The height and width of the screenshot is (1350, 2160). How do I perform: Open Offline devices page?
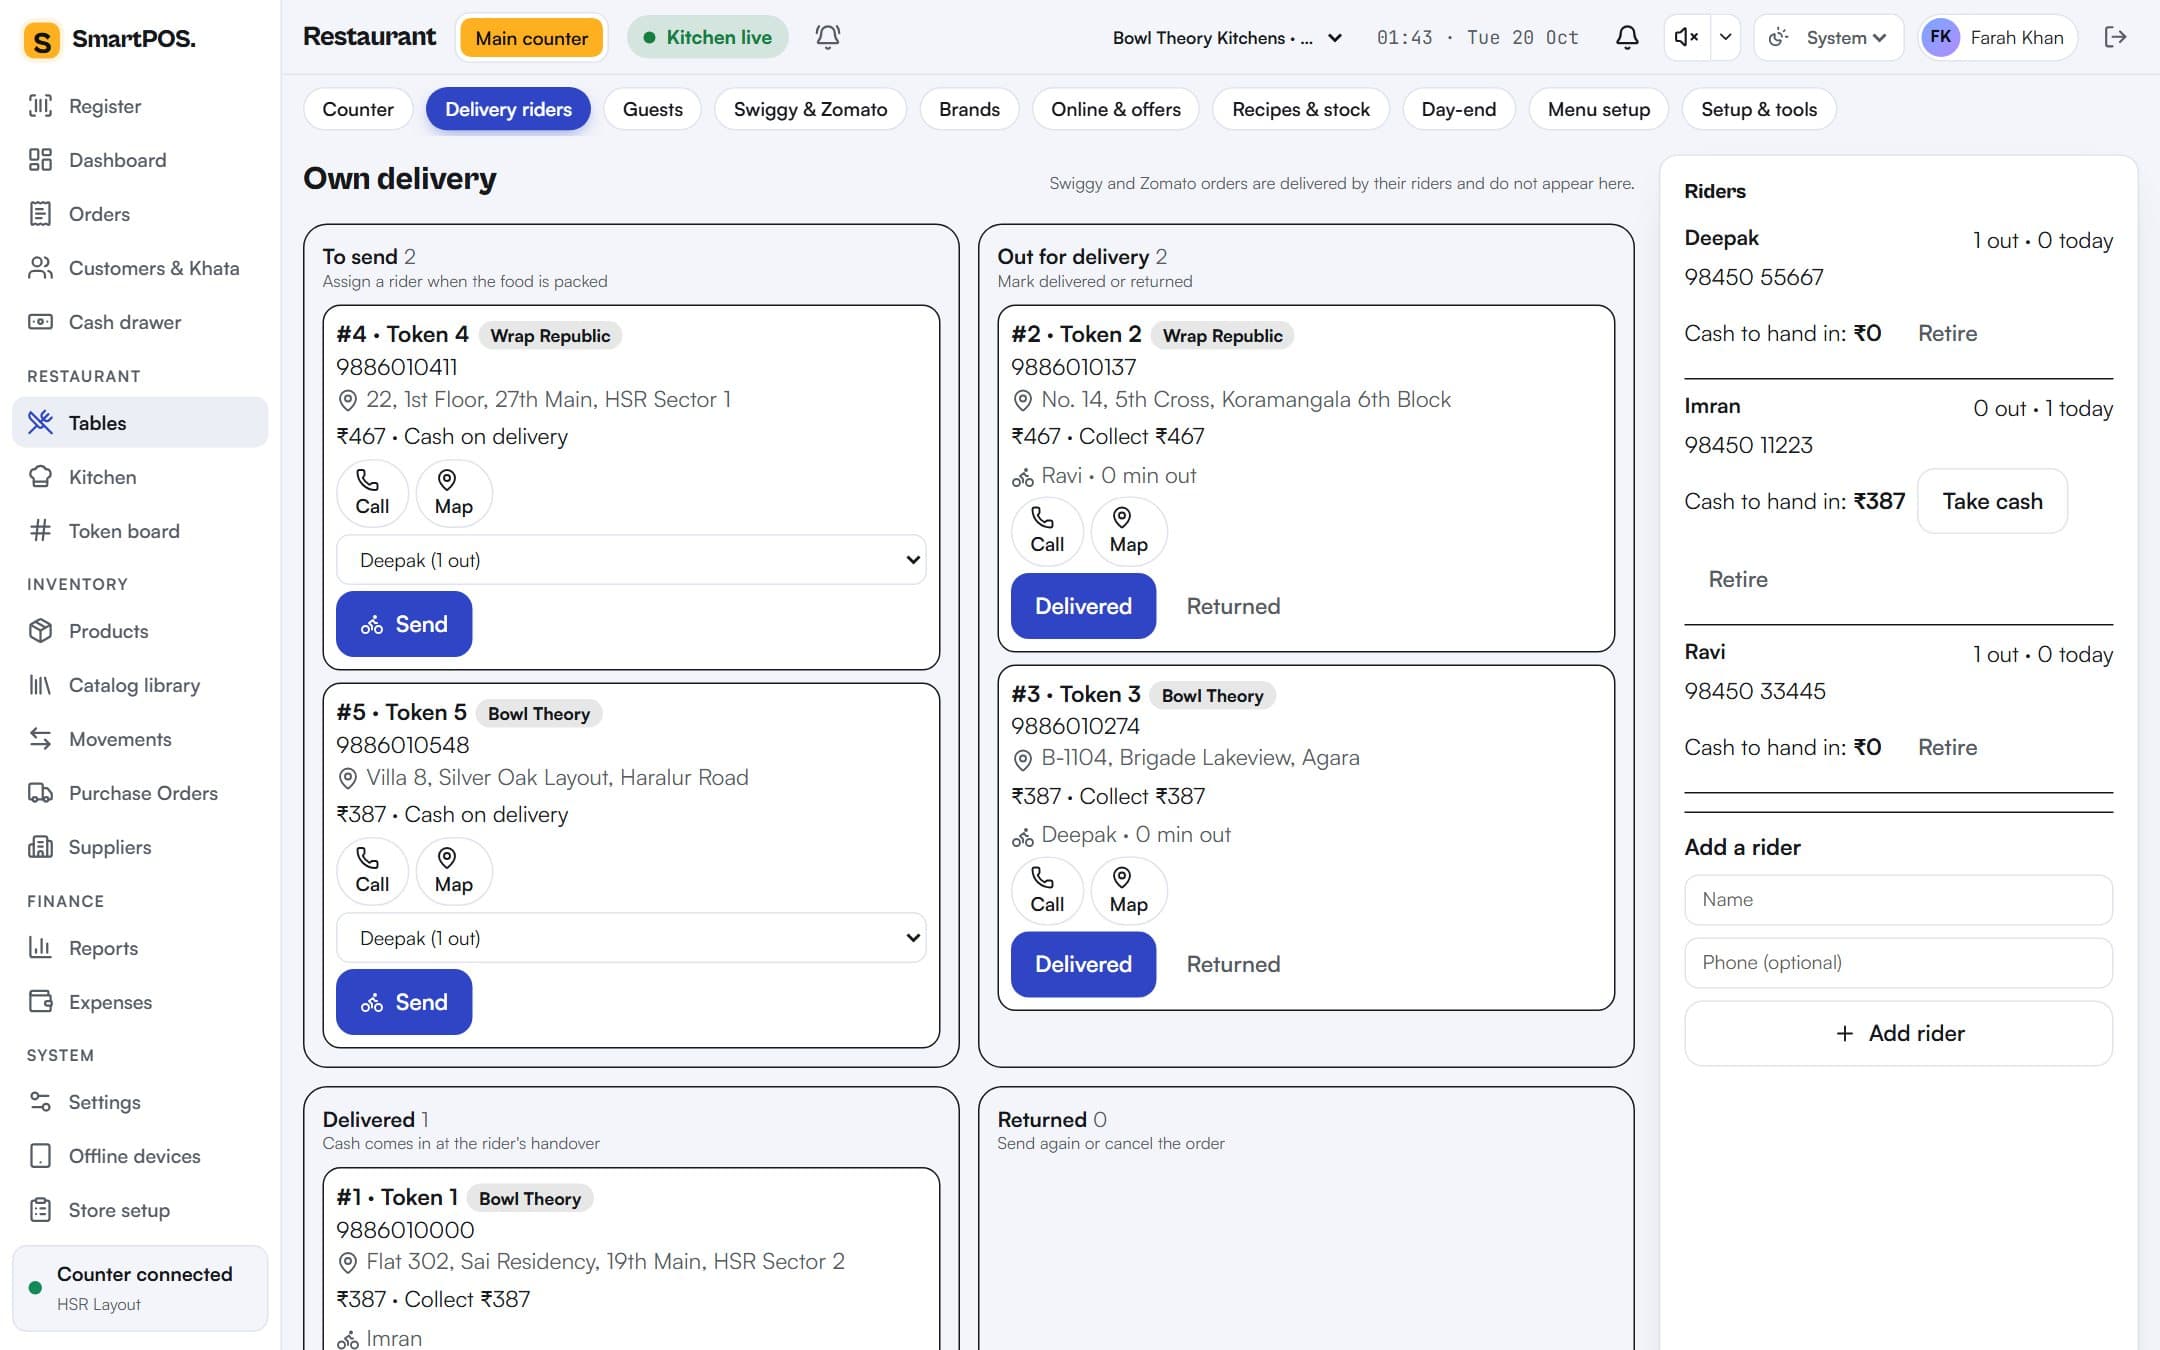pos(140,1156)
